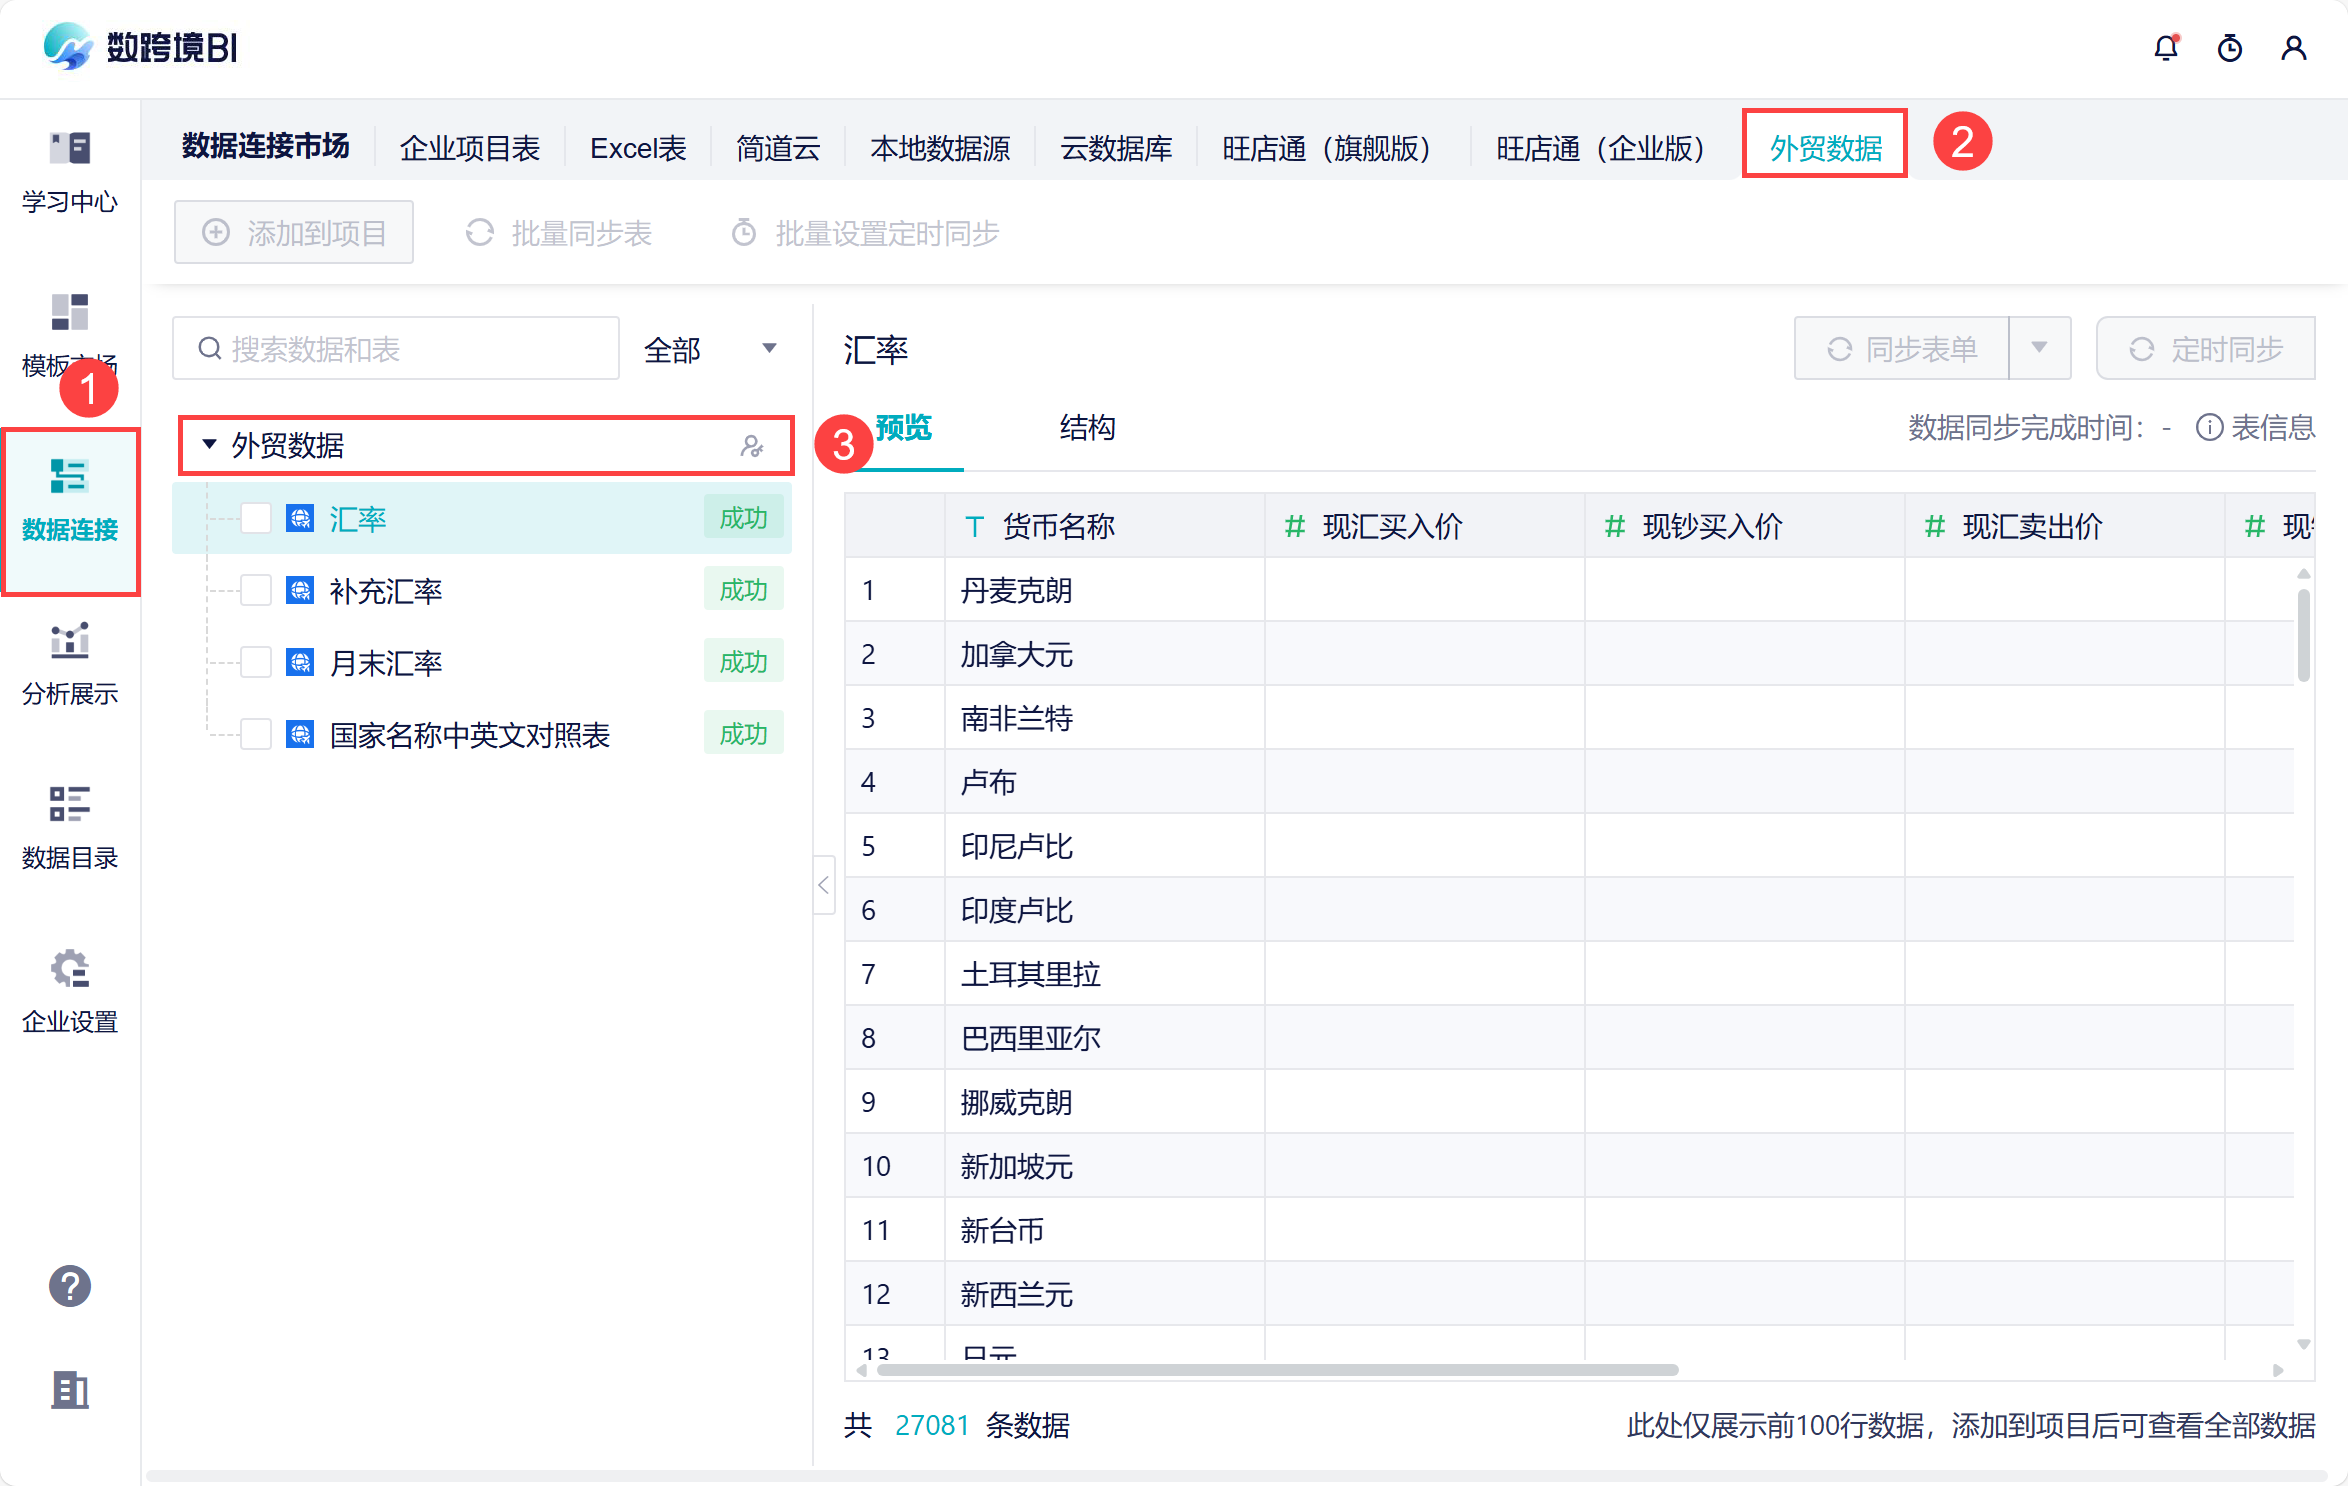Expand the 同步表单 dropdown arrow
This screenshot has height=1486, width=2348.
tap(2039, 348)
